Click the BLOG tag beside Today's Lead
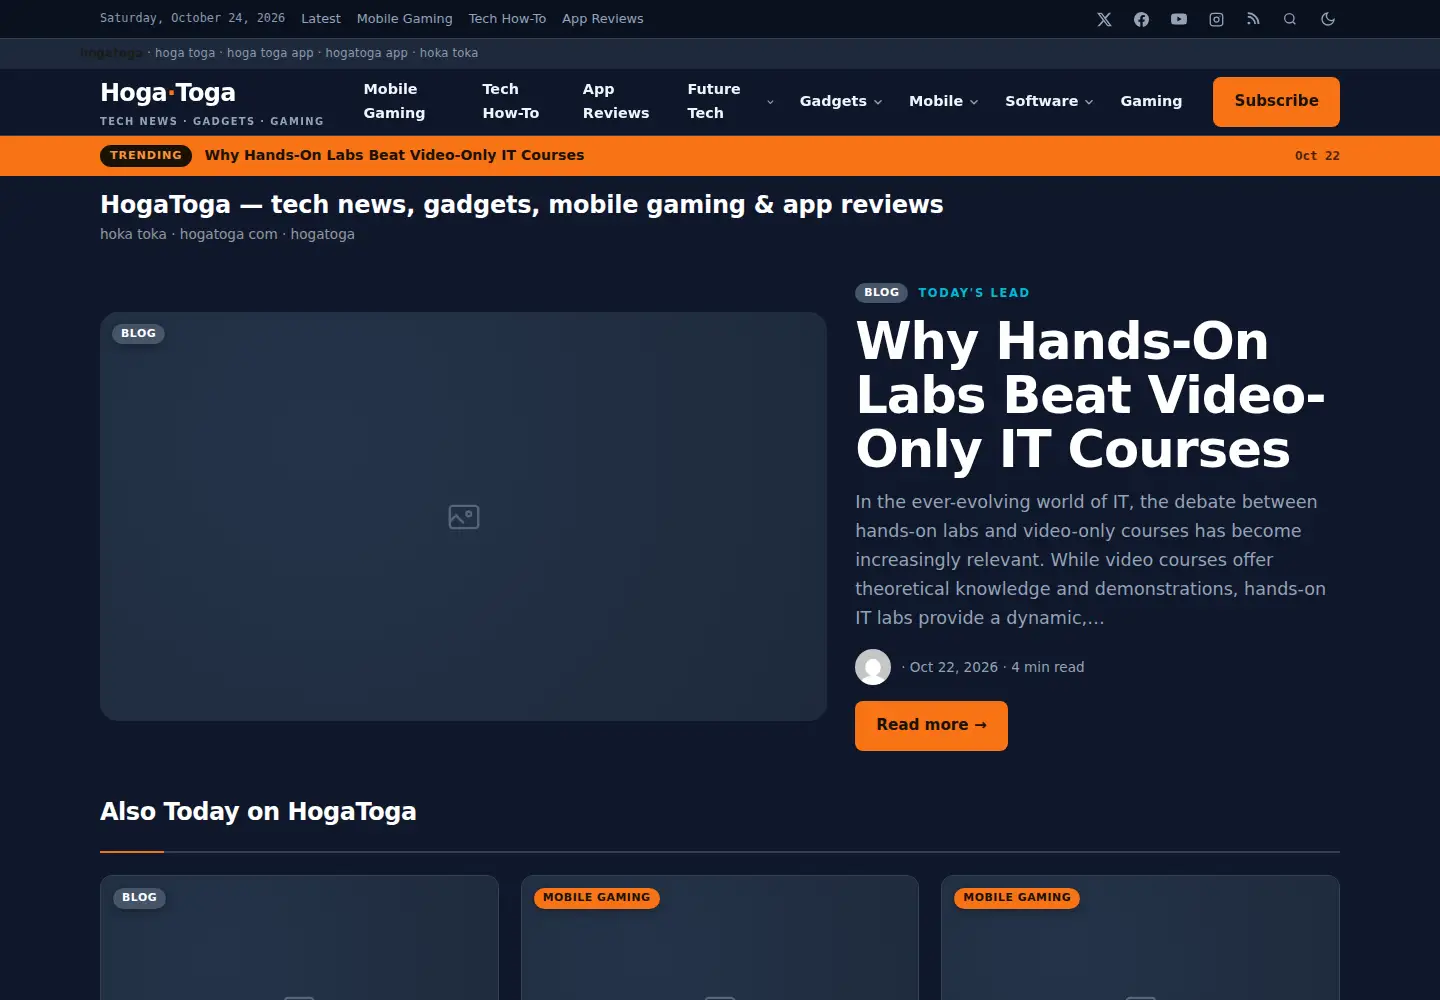Screen dimensions: 1440x1000 881,293
